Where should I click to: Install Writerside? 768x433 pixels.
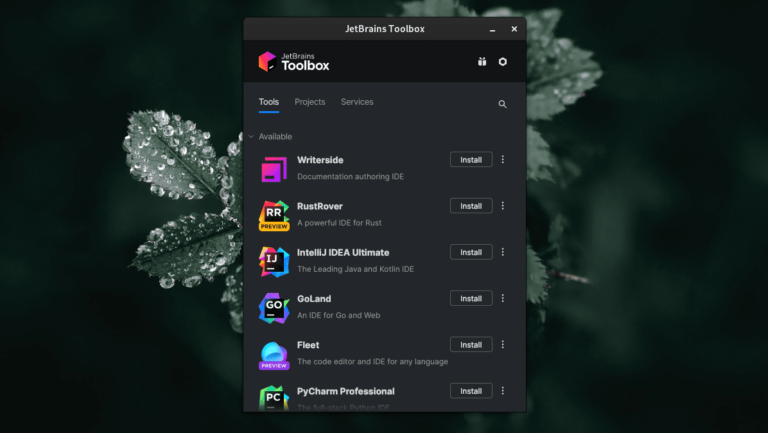click(471, 160)
